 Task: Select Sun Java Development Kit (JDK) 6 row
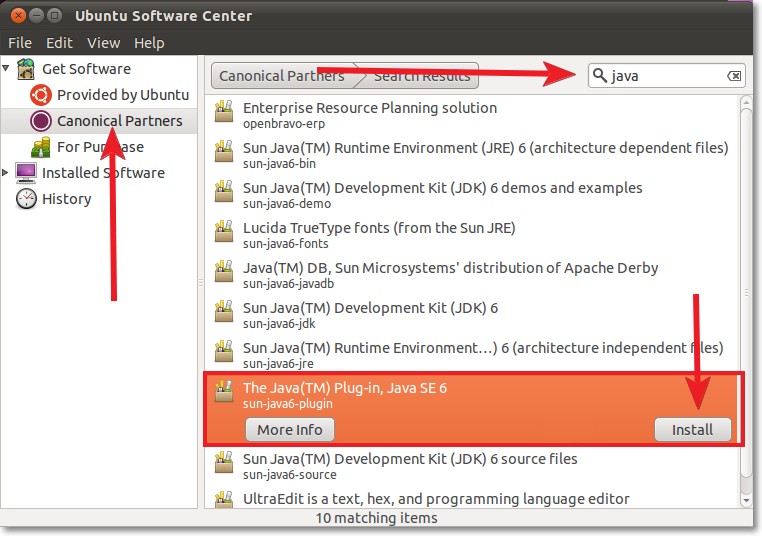pos(472,315)
